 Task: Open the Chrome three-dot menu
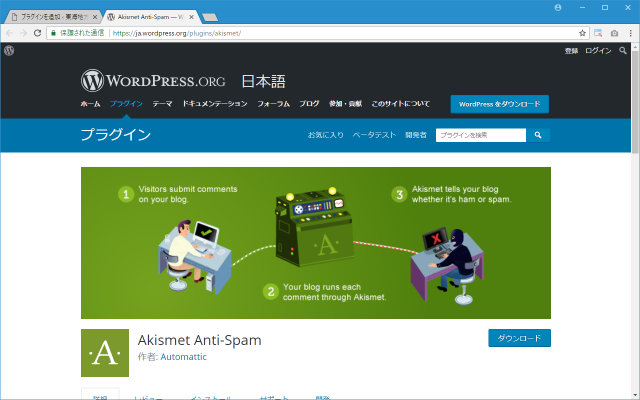(629, 33)
